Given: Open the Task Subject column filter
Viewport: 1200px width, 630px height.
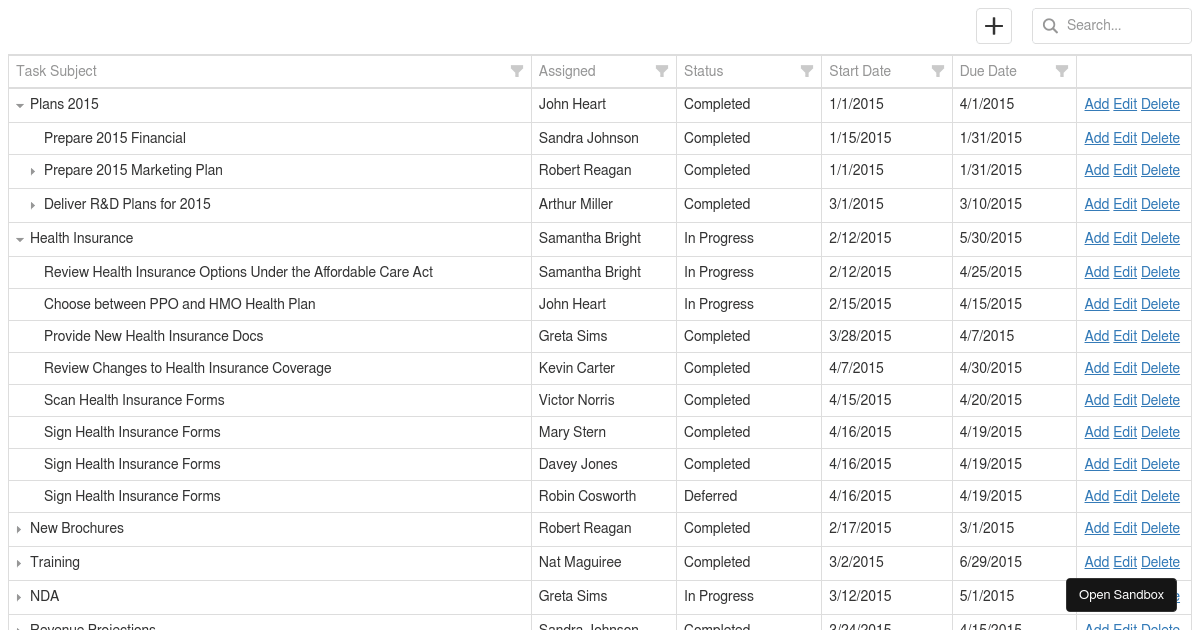Looking at the screenshot, I should [x=517, y=71].
